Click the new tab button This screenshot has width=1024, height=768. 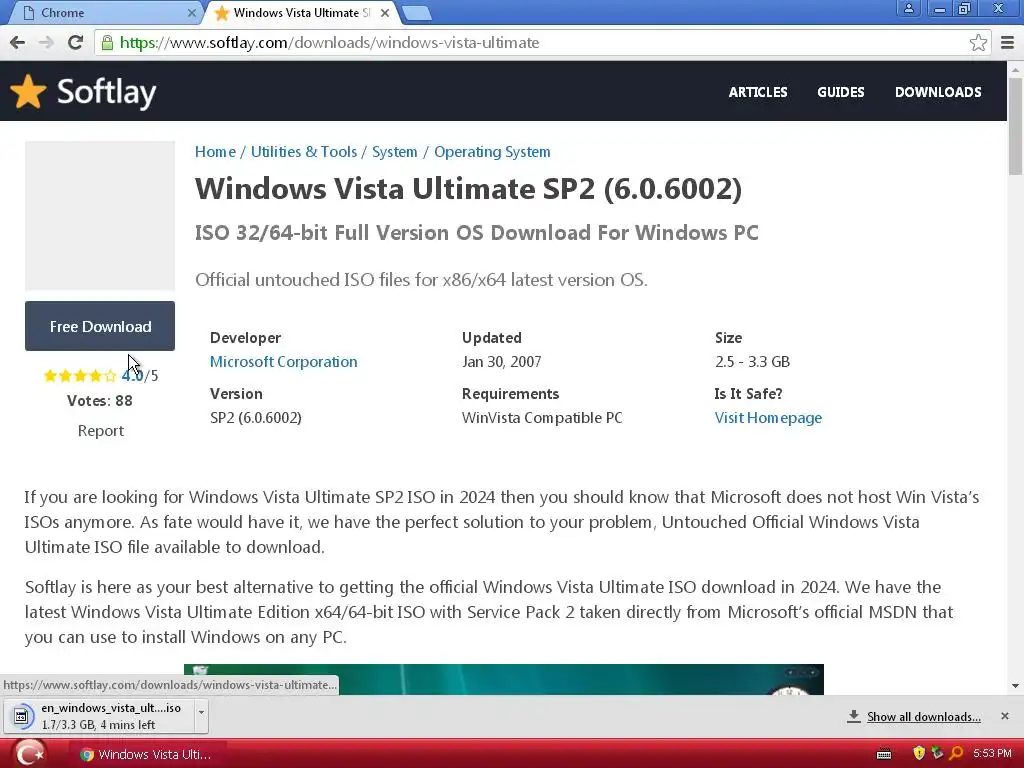tap(416, 12)
